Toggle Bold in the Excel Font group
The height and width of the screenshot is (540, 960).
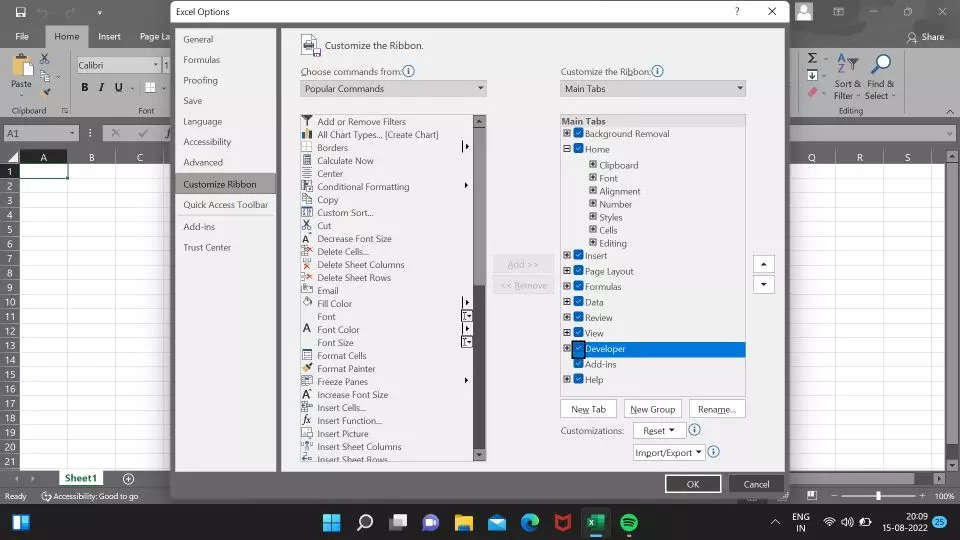84,88
